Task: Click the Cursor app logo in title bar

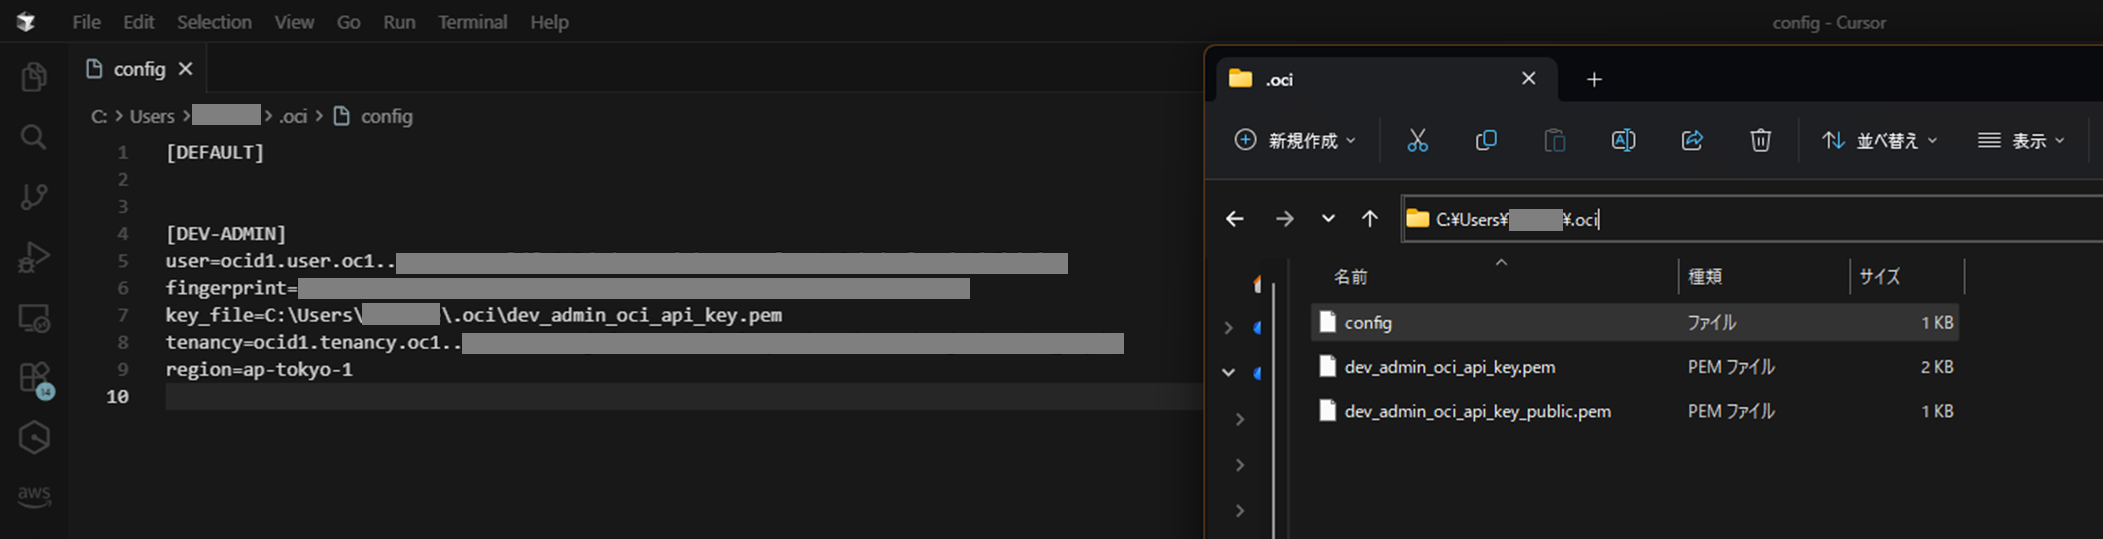Action: (x=26, y=22)
